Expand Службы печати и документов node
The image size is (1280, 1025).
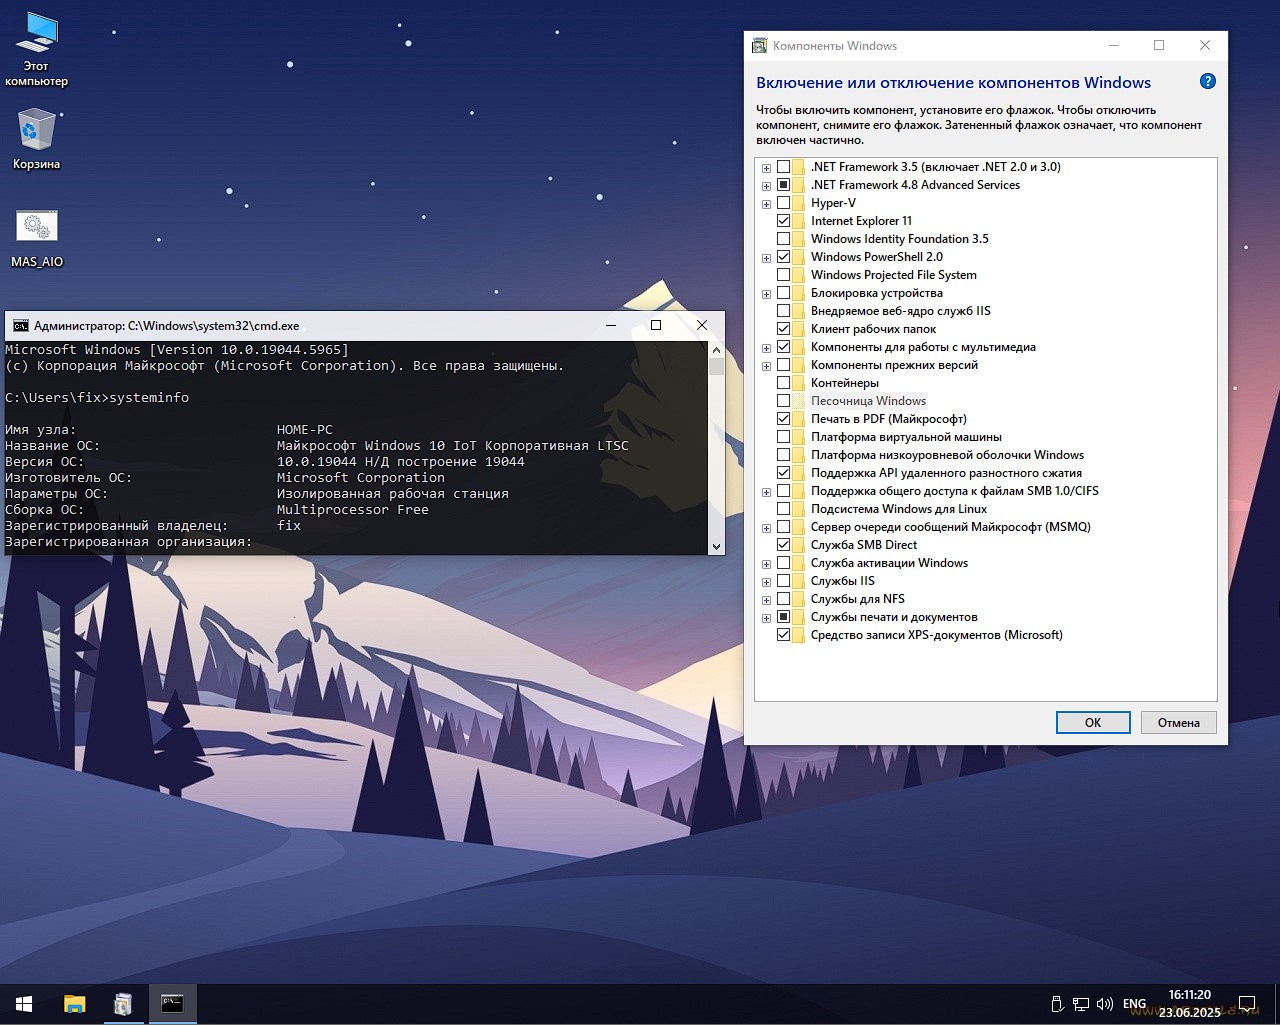tap(766, 618)
